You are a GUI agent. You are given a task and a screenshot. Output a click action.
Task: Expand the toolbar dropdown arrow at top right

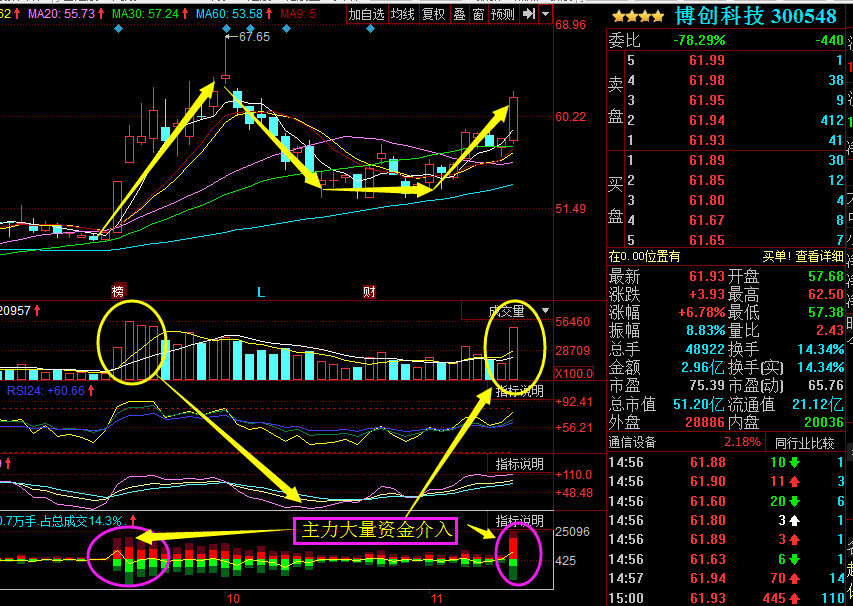(x=544, y=14)
